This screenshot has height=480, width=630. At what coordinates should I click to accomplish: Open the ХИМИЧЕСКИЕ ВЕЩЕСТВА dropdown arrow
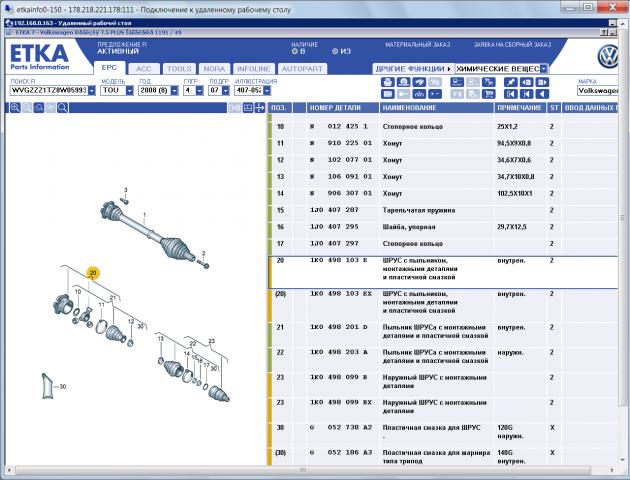coord(544,69)
